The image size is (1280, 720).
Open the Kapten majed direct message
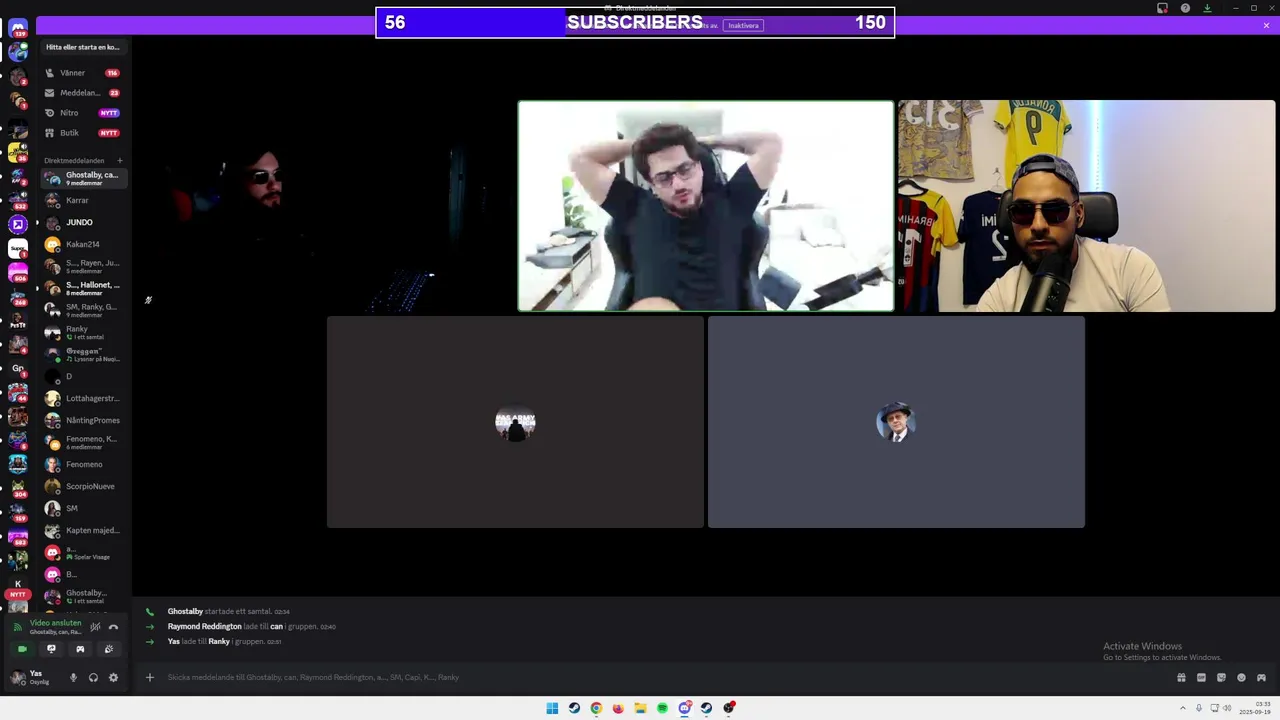point(83,530)
